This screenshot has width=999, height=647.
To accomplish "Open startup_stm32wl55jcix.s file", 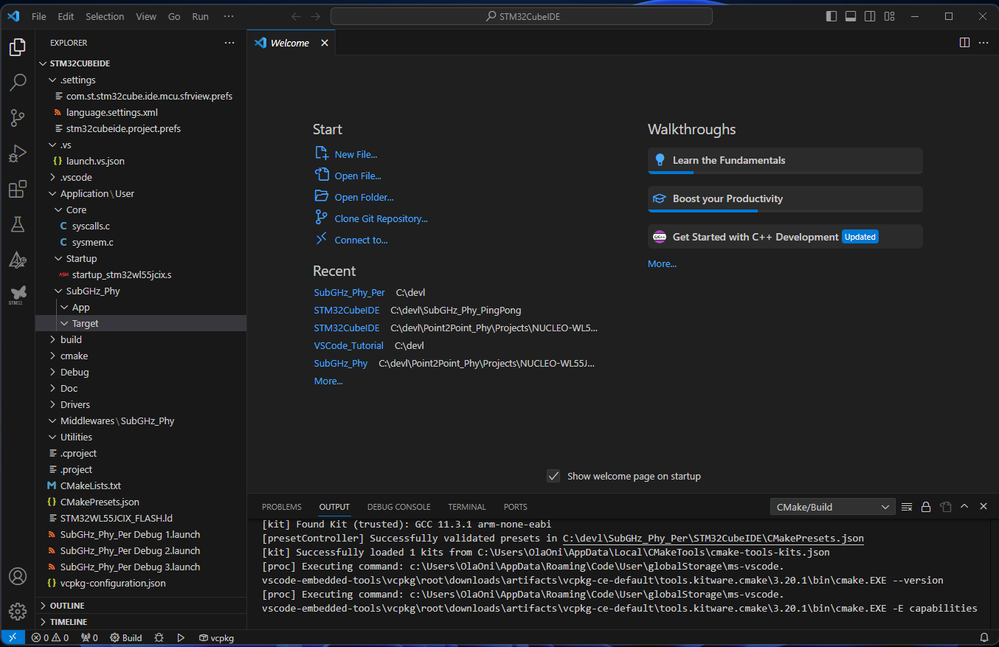I will (x=122, y=274).
